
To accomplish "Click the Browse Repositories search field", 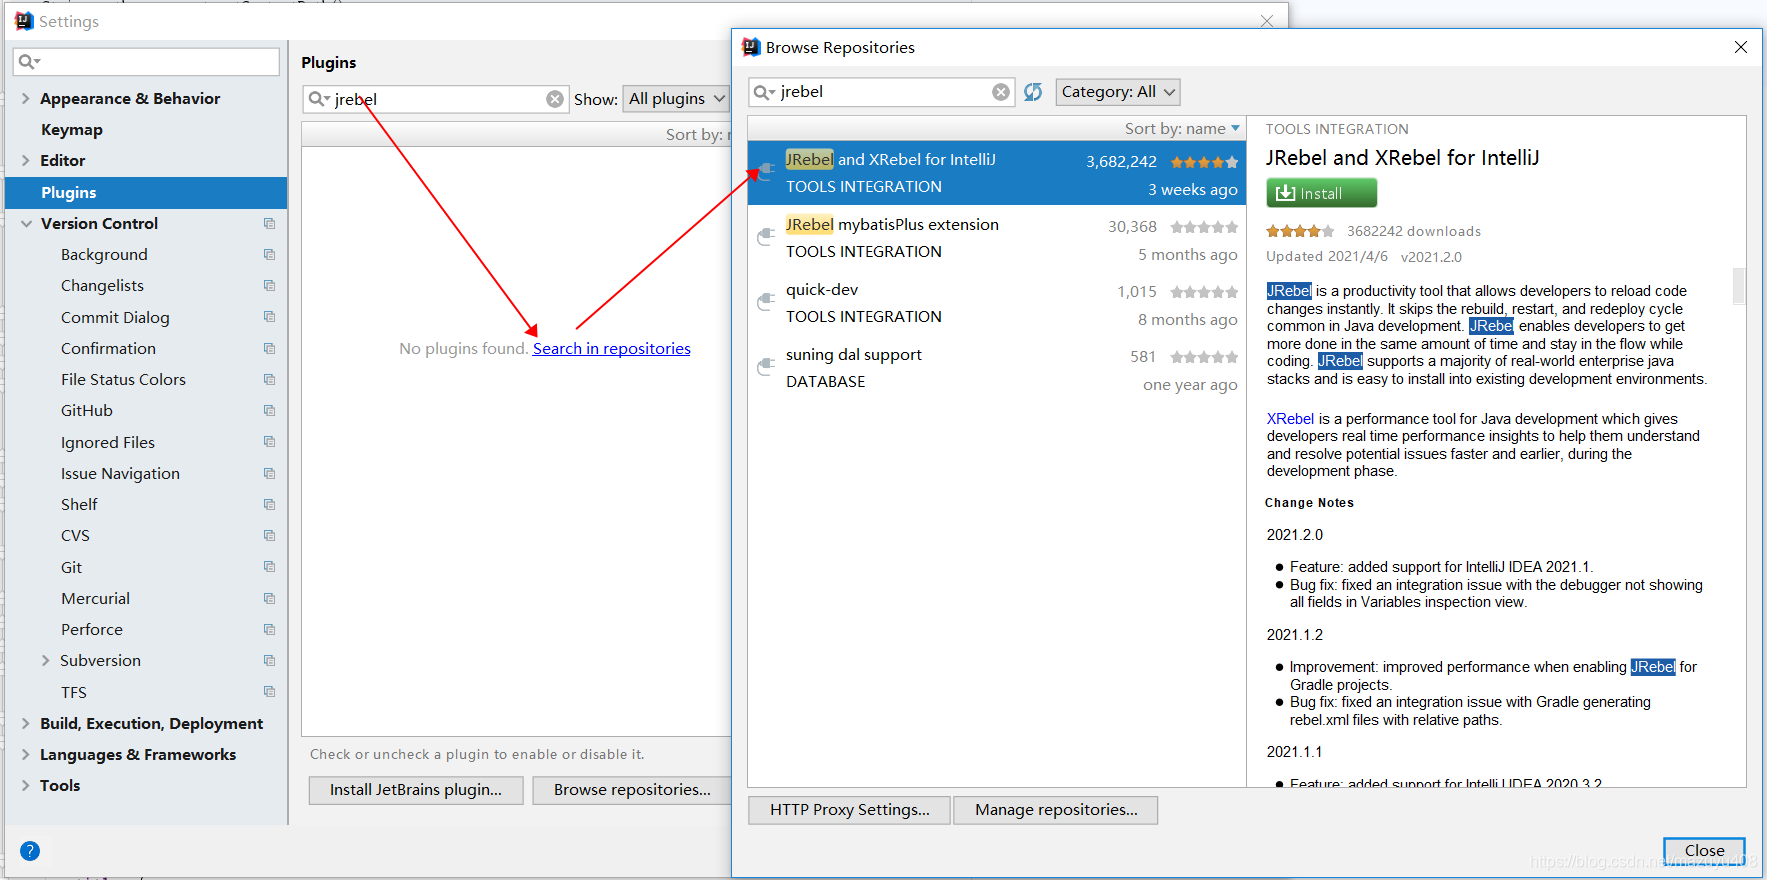I will point(882,92).
